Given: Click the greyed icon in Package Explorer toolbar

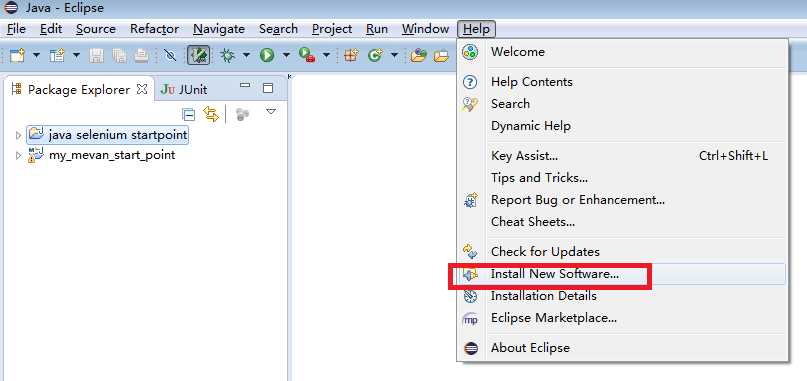Looking at the screenshot, I should [x=242, y=114].
